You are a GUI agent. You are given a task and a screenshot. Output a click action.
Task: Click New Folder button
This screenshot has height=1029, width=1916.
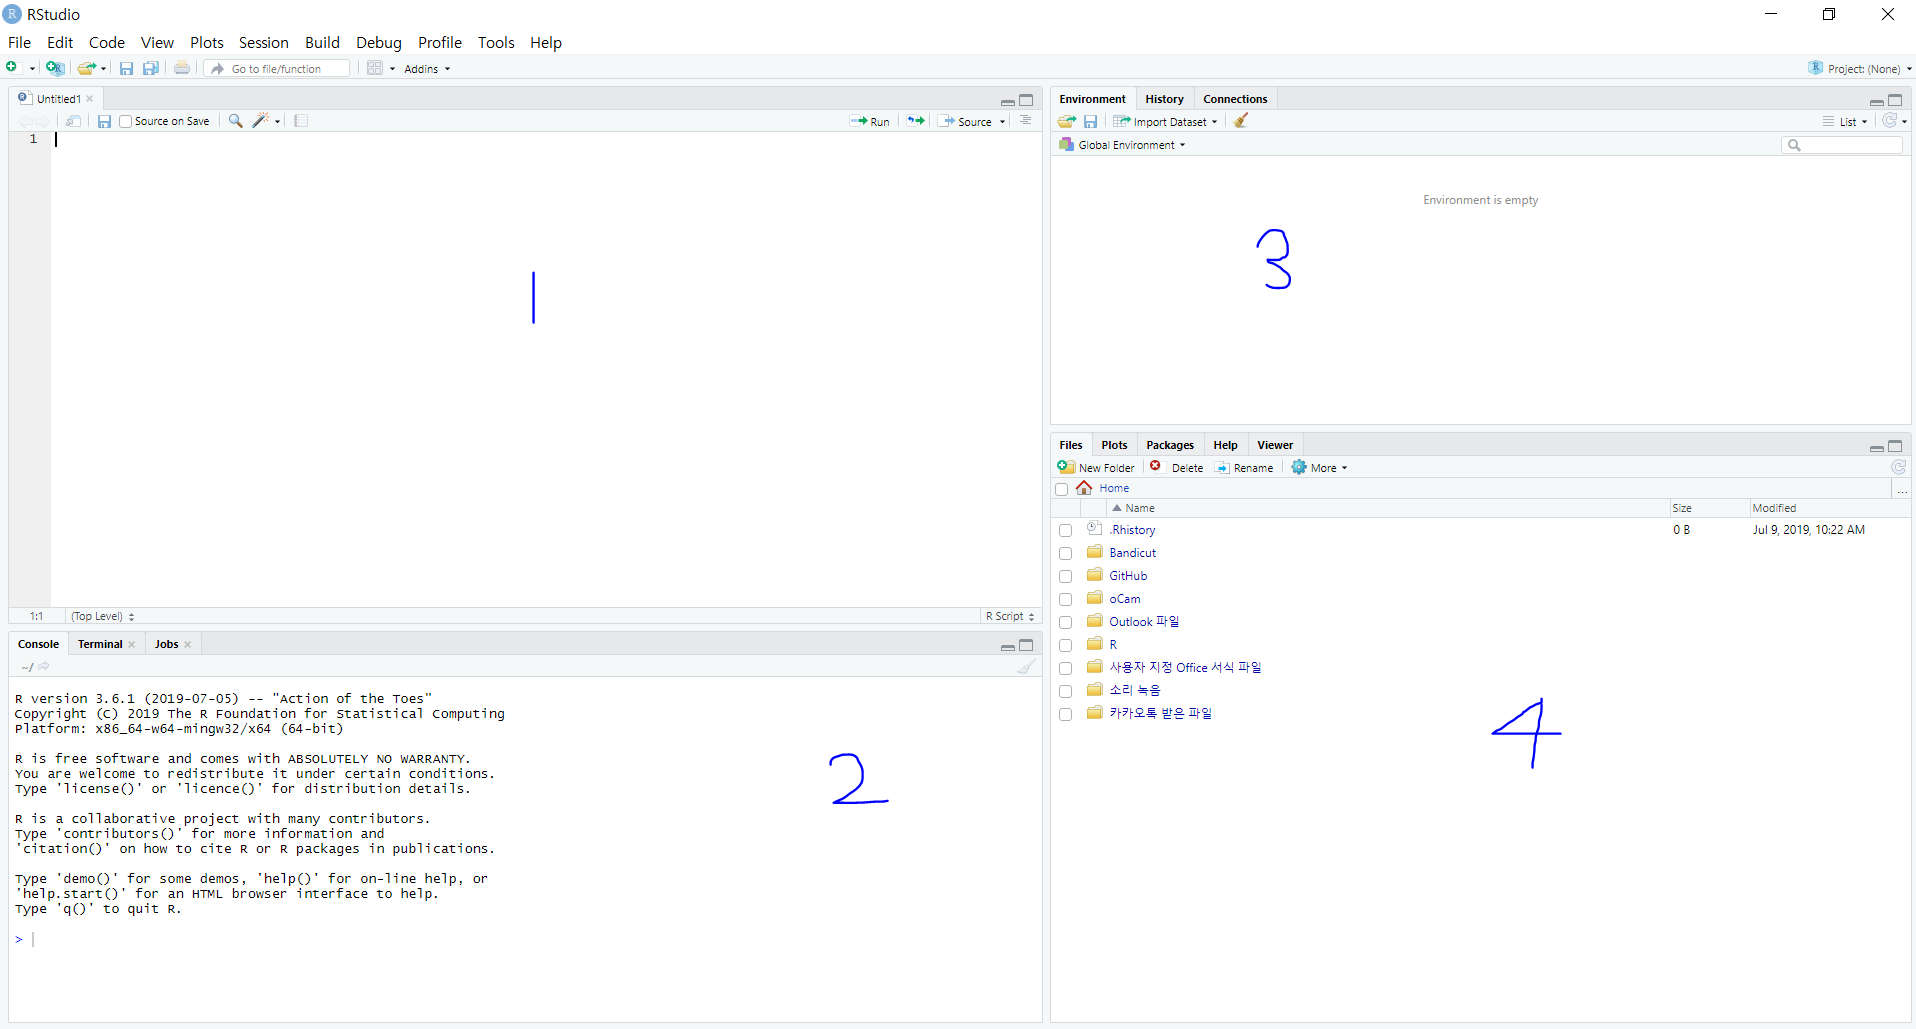[x=1096, y=467]
